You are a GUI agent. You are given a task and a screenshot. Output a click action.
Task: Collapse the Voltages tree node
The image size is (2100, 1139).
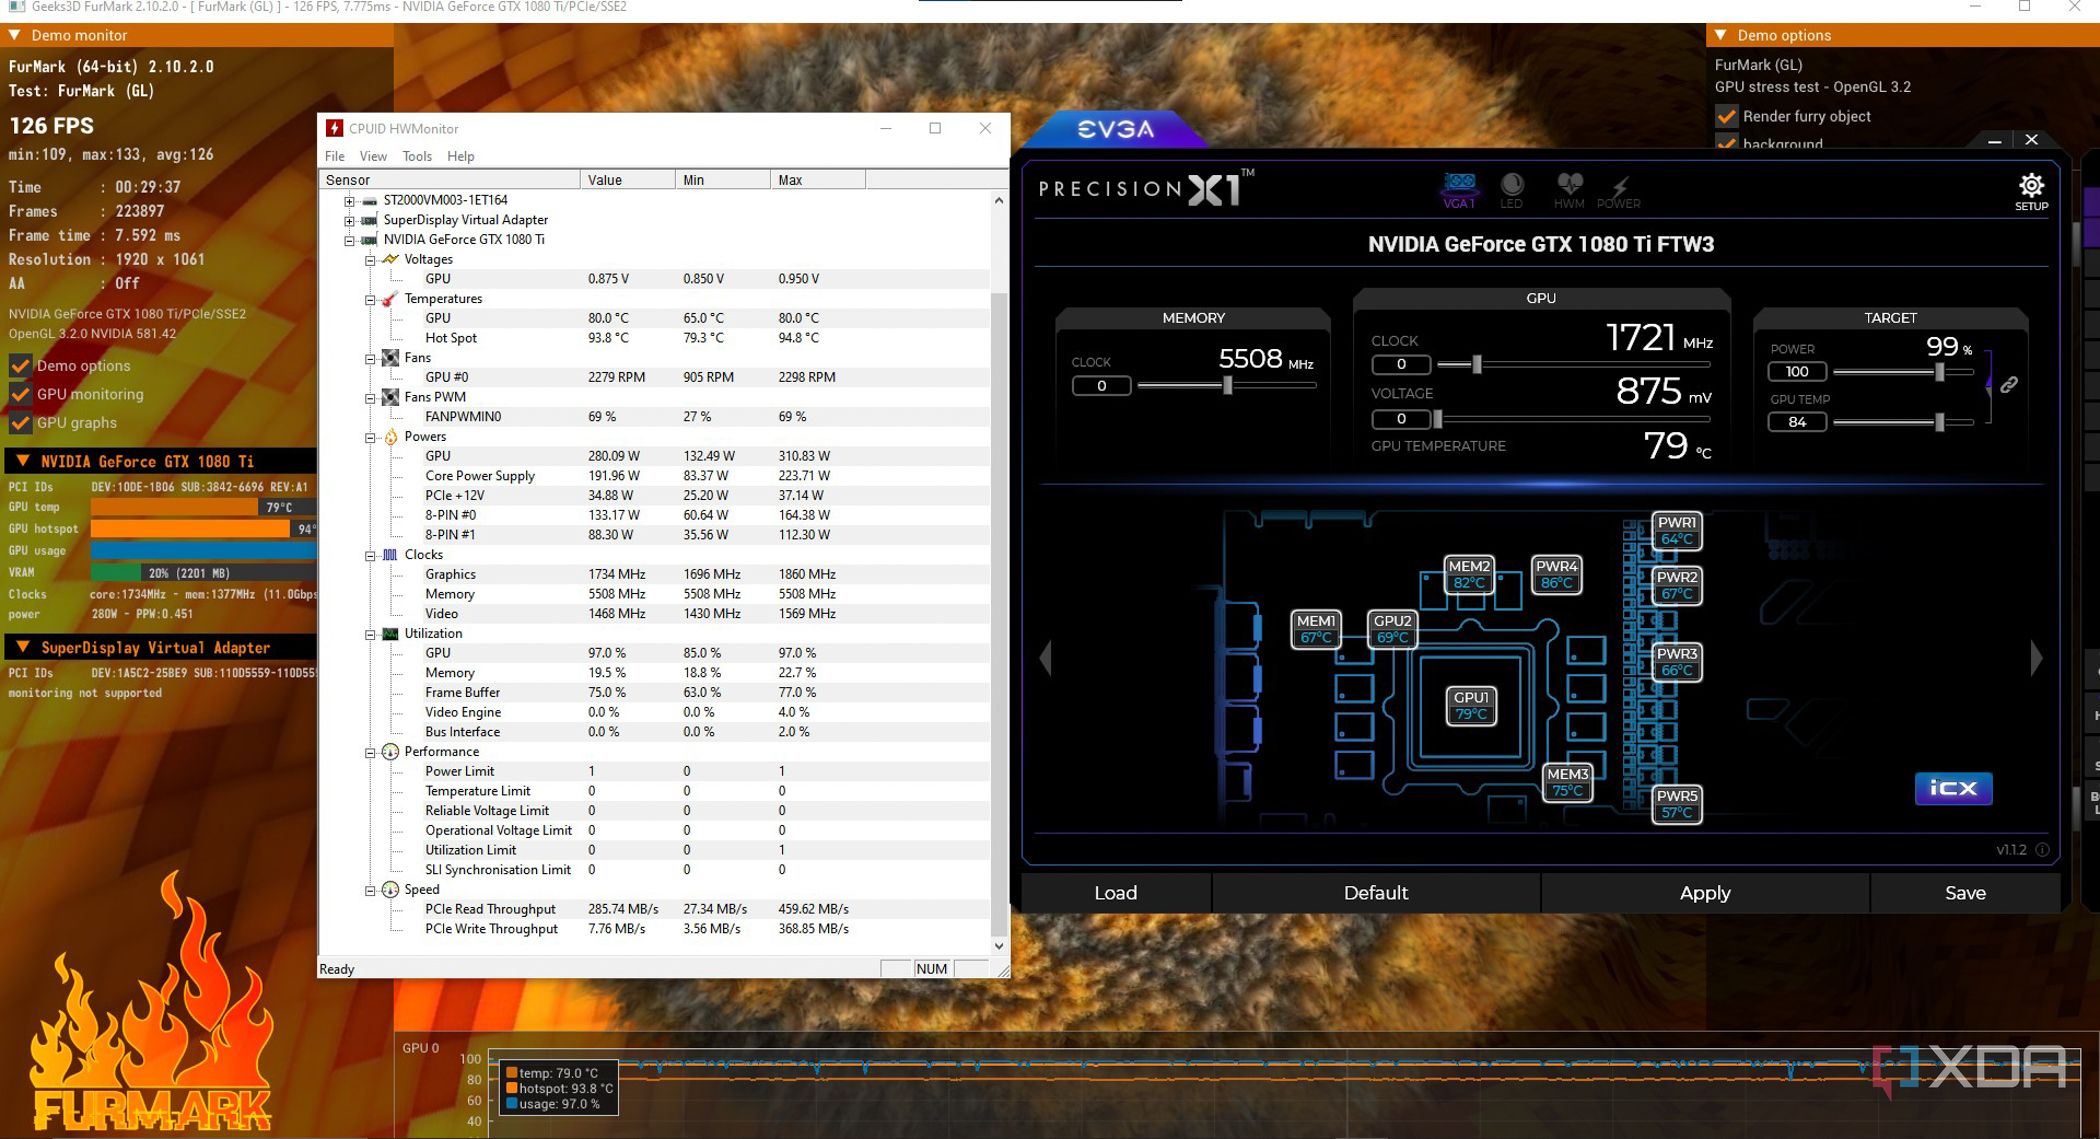click(x=370, y=260)
